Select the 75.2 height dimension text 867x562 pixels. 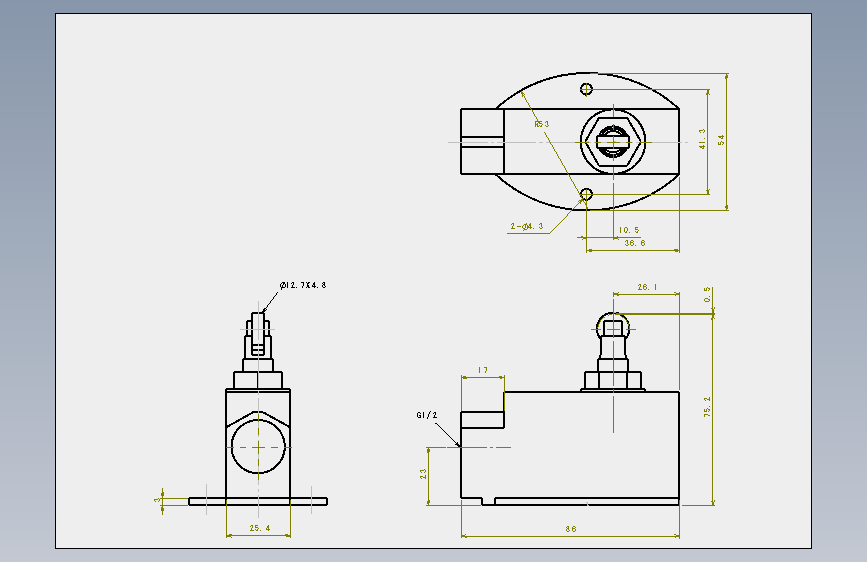(707, 406)
